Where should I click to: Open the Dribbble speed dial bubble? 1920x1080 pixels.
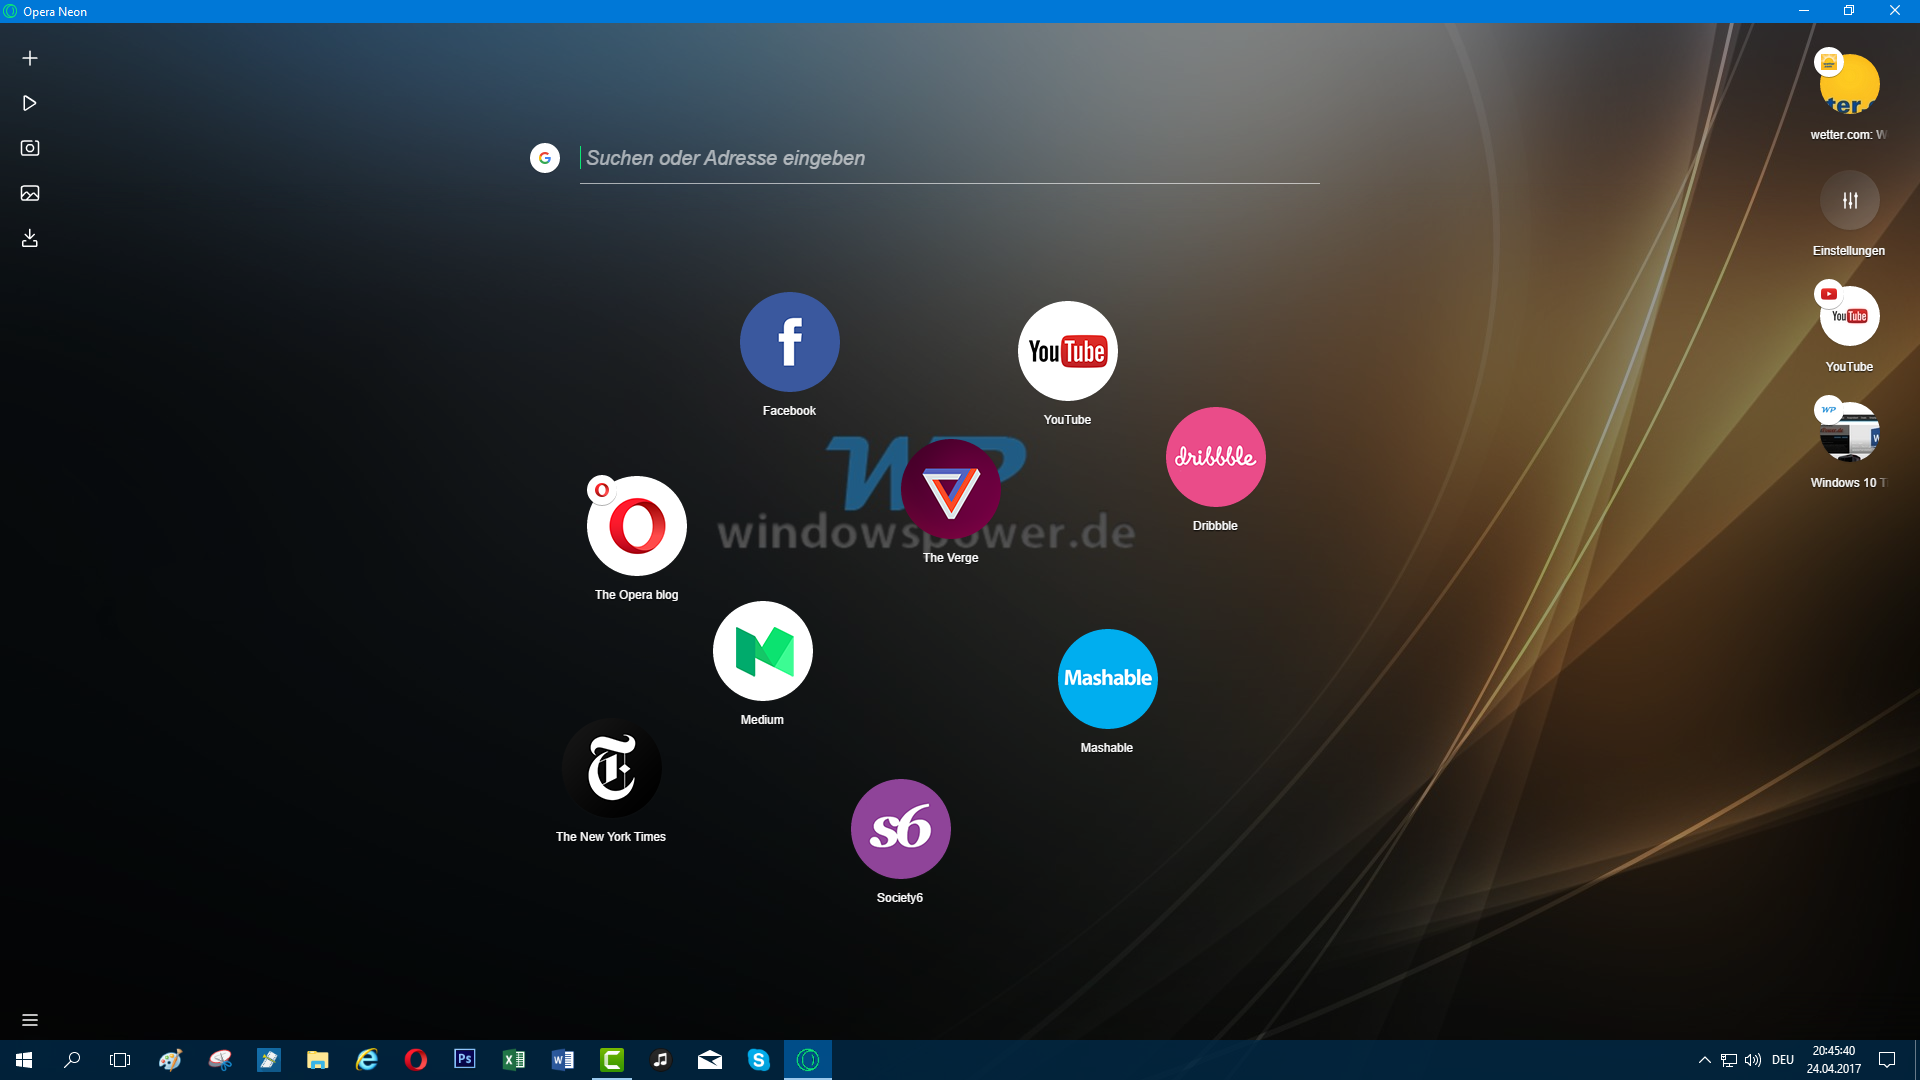(x=1216, y=457)
